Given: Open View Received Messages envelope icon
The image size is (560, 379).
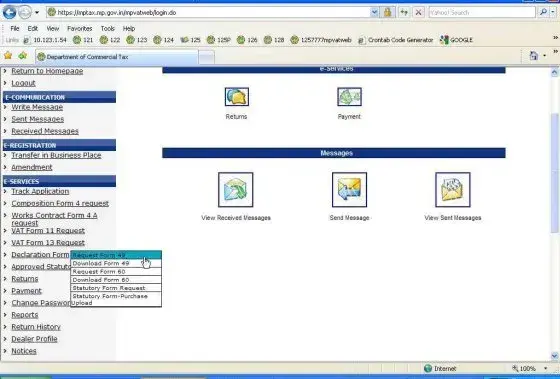Looking at the screenshot, I should [236, 190].
